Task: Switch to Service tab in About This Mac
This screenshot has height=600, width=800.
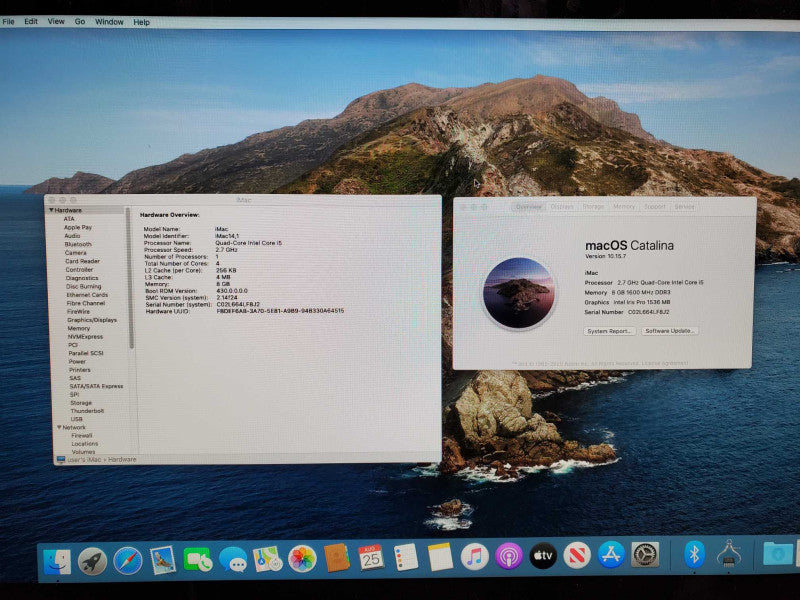Action: pyautogui.click(x=684, y=207)
